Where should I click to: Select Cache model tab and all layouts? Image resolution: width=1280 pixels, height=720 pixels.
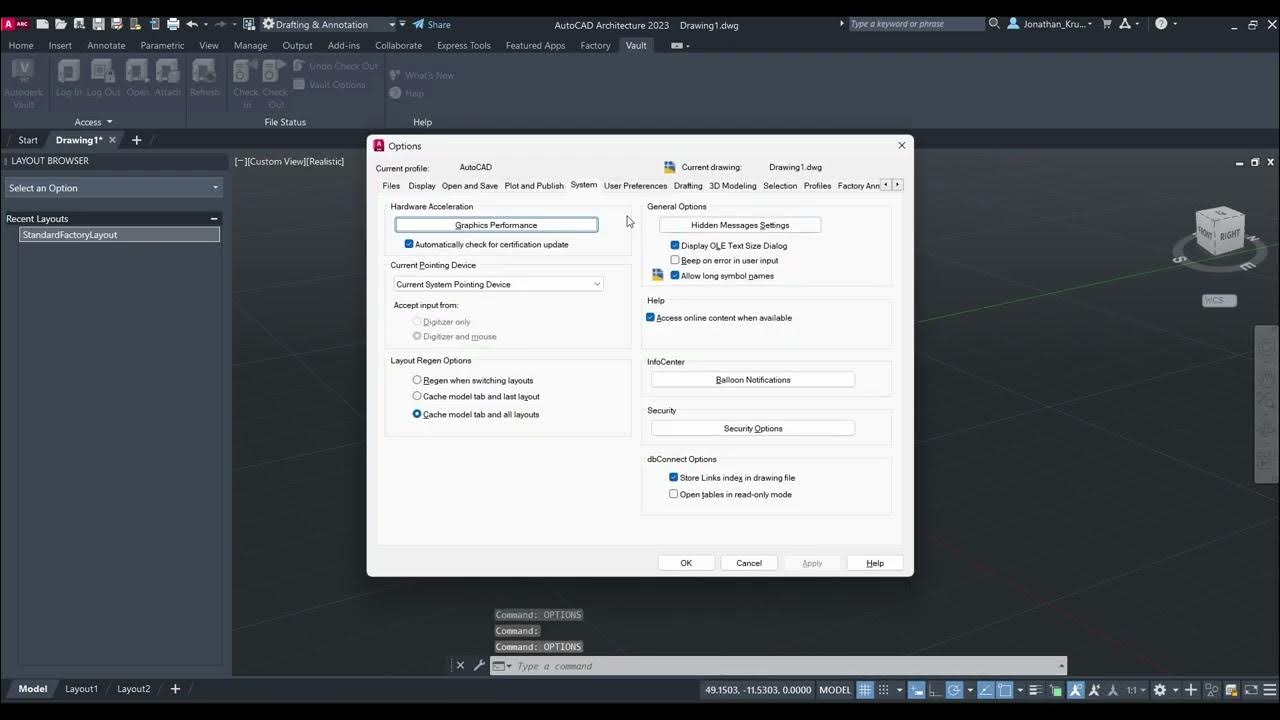417,414
